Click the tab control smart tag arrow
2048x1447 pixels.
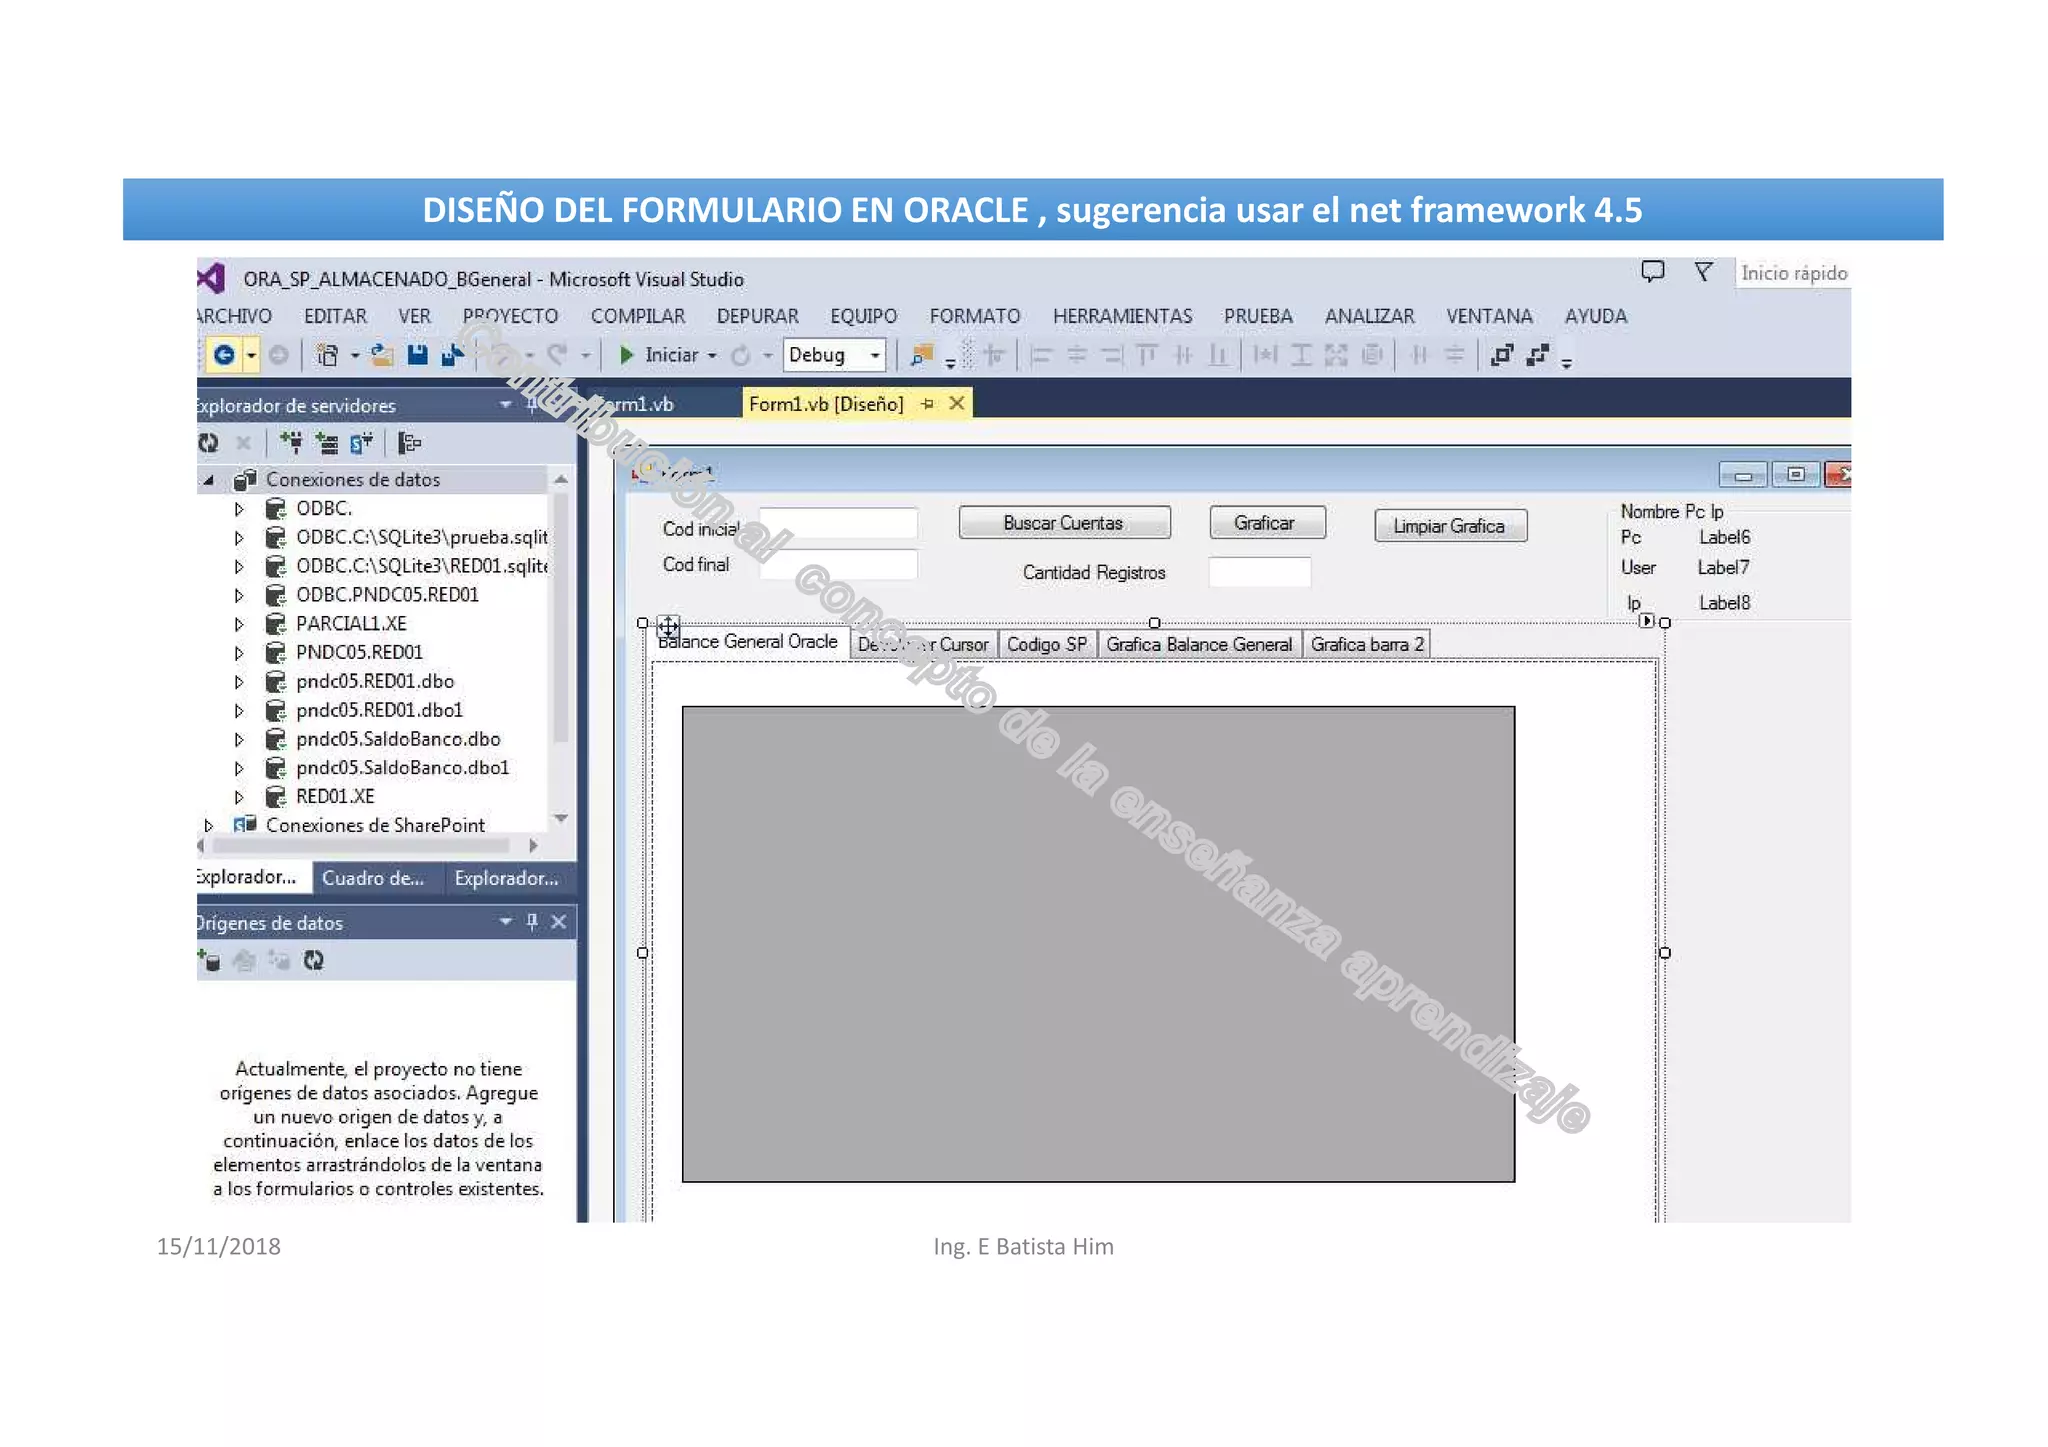[x=1646, y=621]
